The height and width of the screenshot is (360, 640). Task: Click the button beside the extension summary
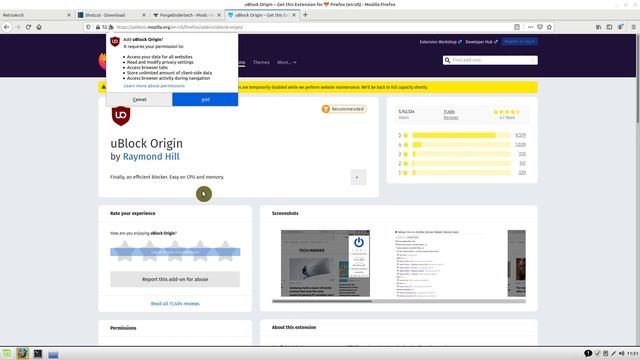[x=358, y=177]
